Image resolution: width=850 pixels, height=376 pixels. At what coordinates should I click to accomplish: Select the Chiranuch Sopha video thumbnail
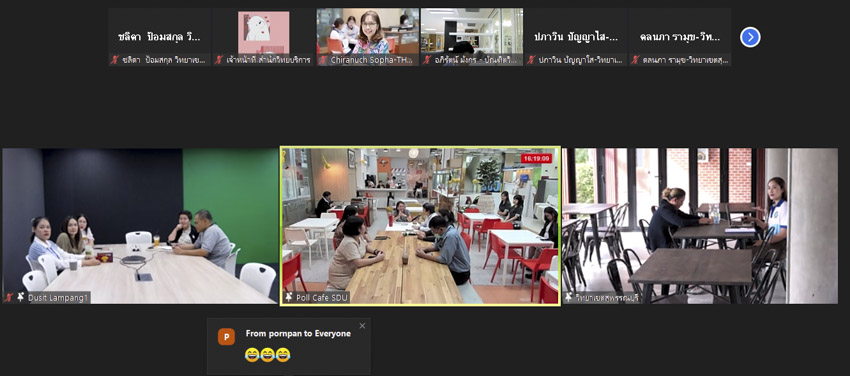368,37
